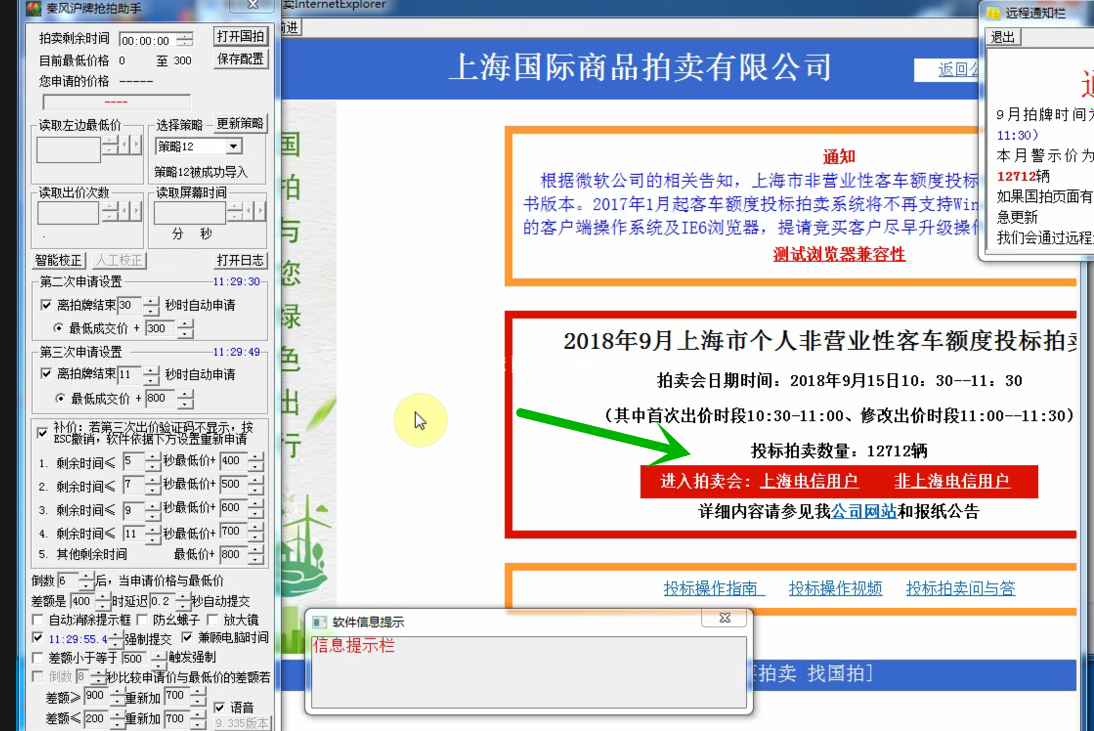Click spinner for row 1 剩余时间 5 秒

tap(153, 462)
